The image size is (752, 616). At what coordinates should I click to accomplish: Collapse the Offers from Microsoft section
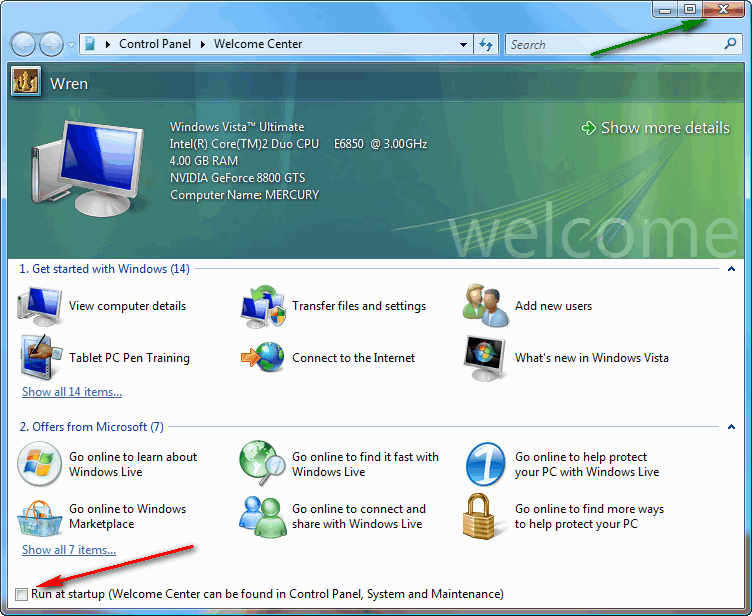point(731,426)
